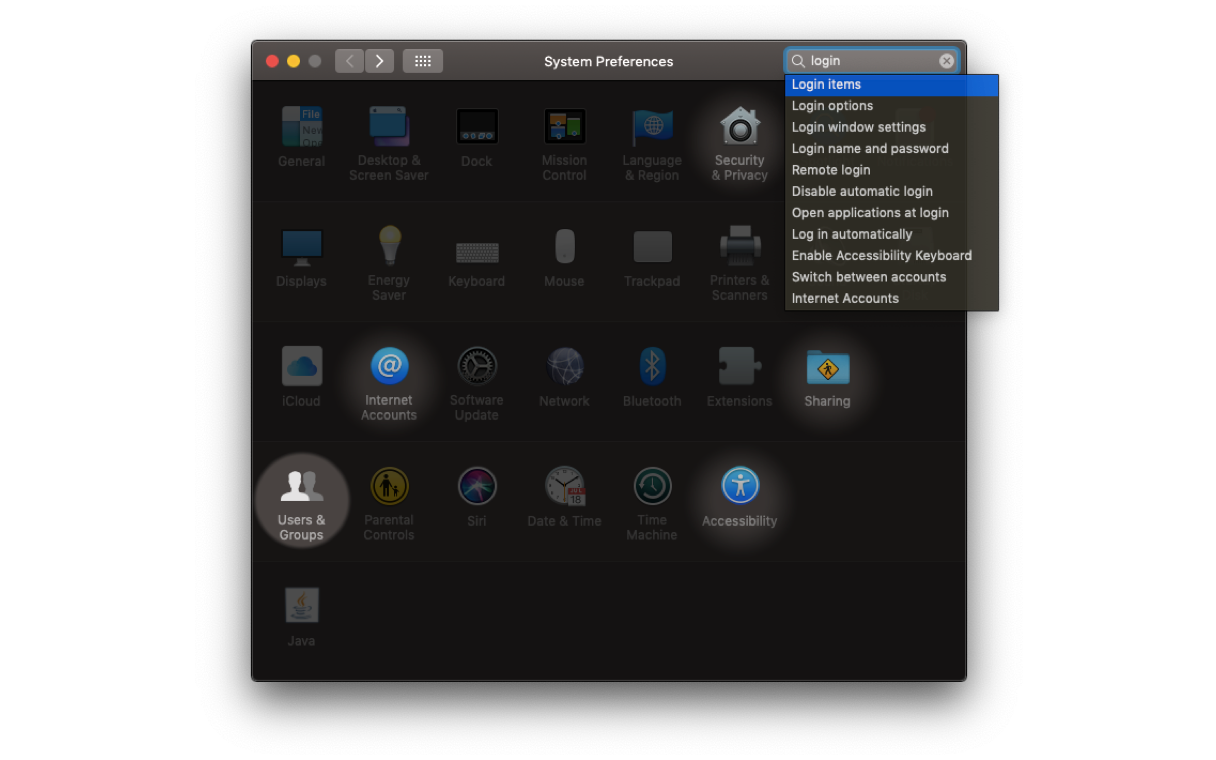Image resolution: width=1216 pixels, height=760 pixels.
Task: Open the Extensions preference pane
Action: click(740, 377)
